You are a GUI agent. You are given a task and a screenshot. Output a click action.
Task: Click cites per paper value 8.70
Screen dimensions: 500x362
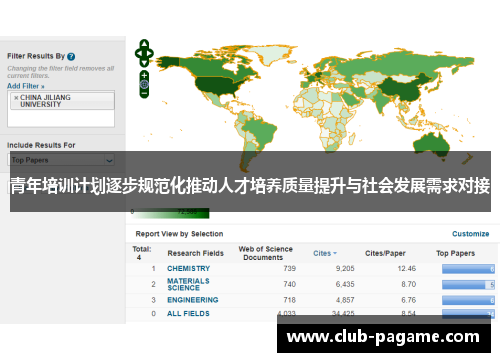pyautogui.click(x=408, y=284)
